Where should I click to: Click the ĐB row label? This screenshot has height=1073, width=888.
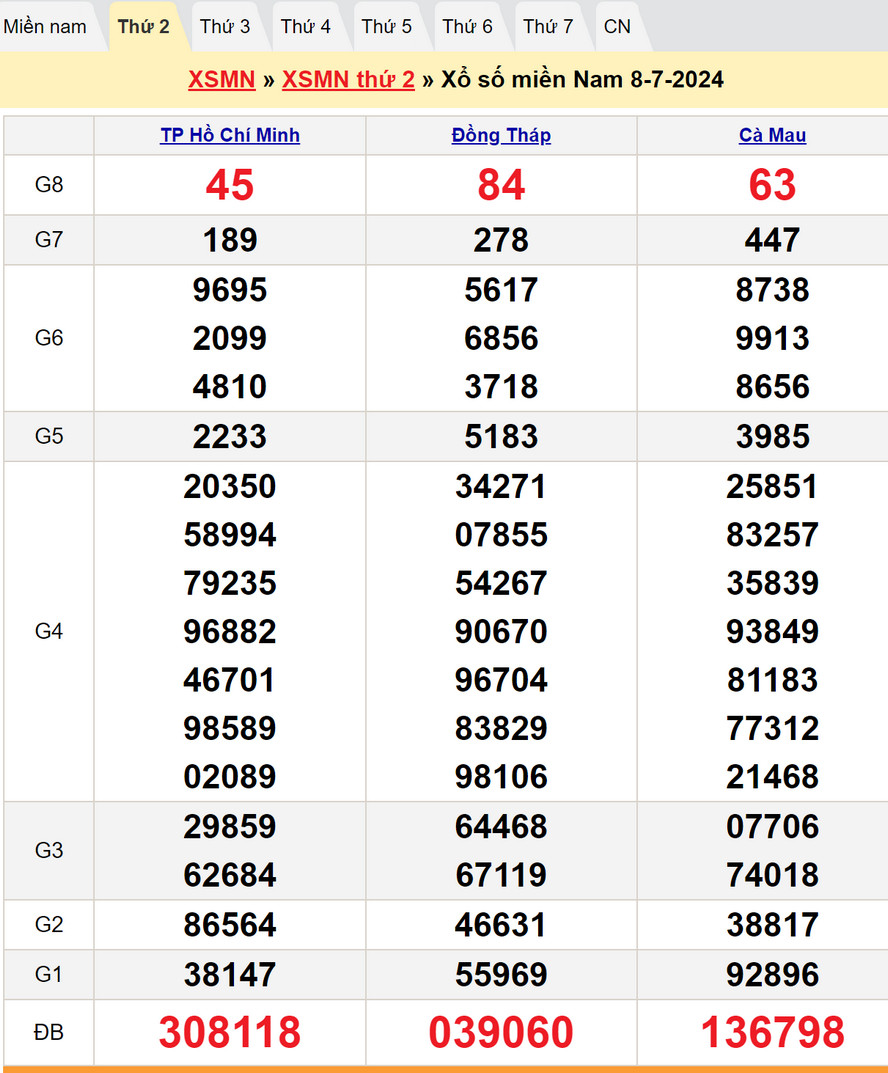click(49, 1032)
